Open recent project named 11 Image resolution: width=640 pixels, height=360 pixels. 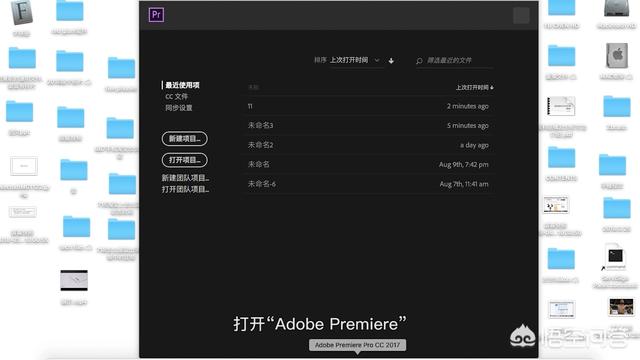click(368, 106)
